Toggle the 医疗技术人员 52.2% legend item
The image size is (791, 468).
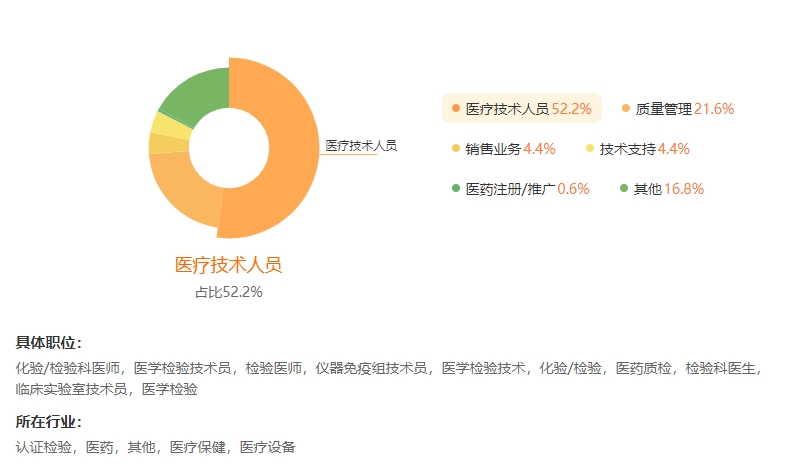click(522, 108)
